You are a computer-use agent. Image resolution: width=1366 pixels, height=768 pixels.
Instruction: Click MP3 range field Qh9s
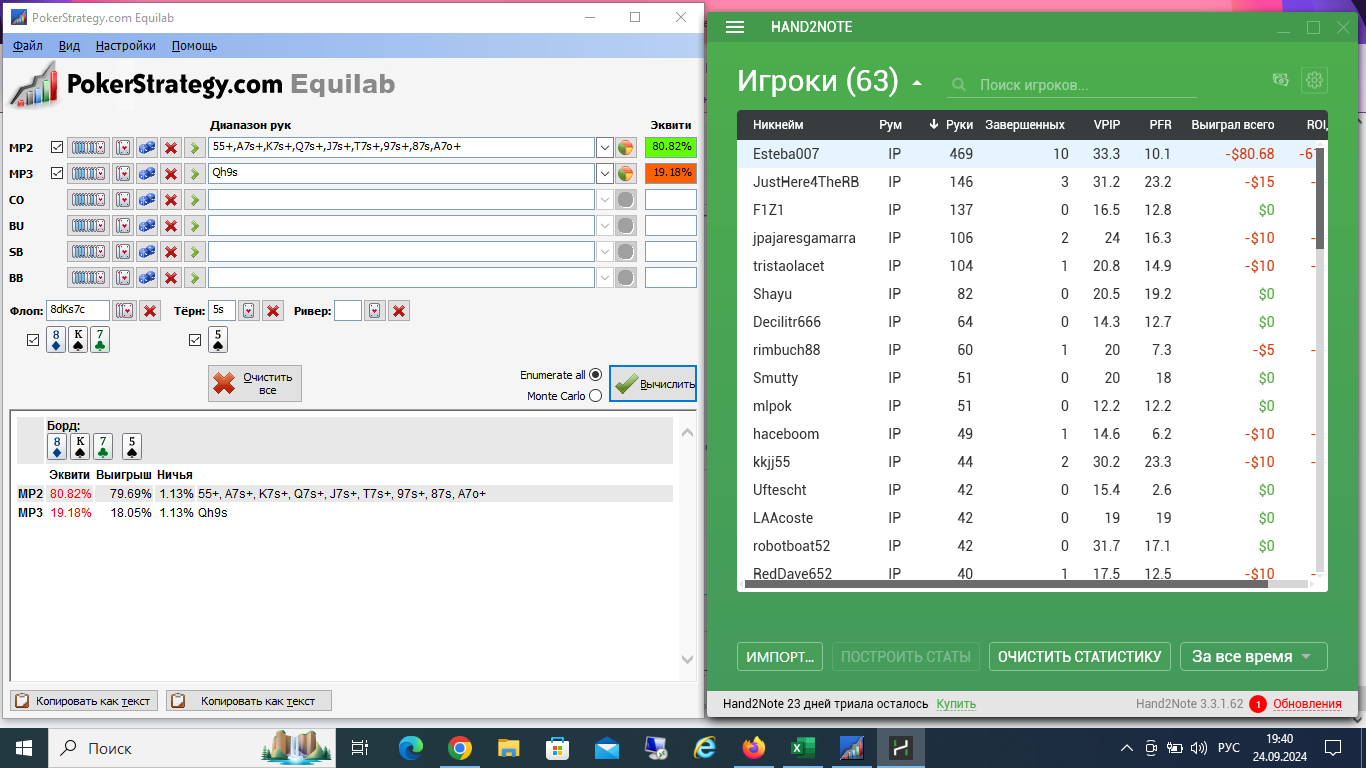pyautogui.click(x=401, y=173)
